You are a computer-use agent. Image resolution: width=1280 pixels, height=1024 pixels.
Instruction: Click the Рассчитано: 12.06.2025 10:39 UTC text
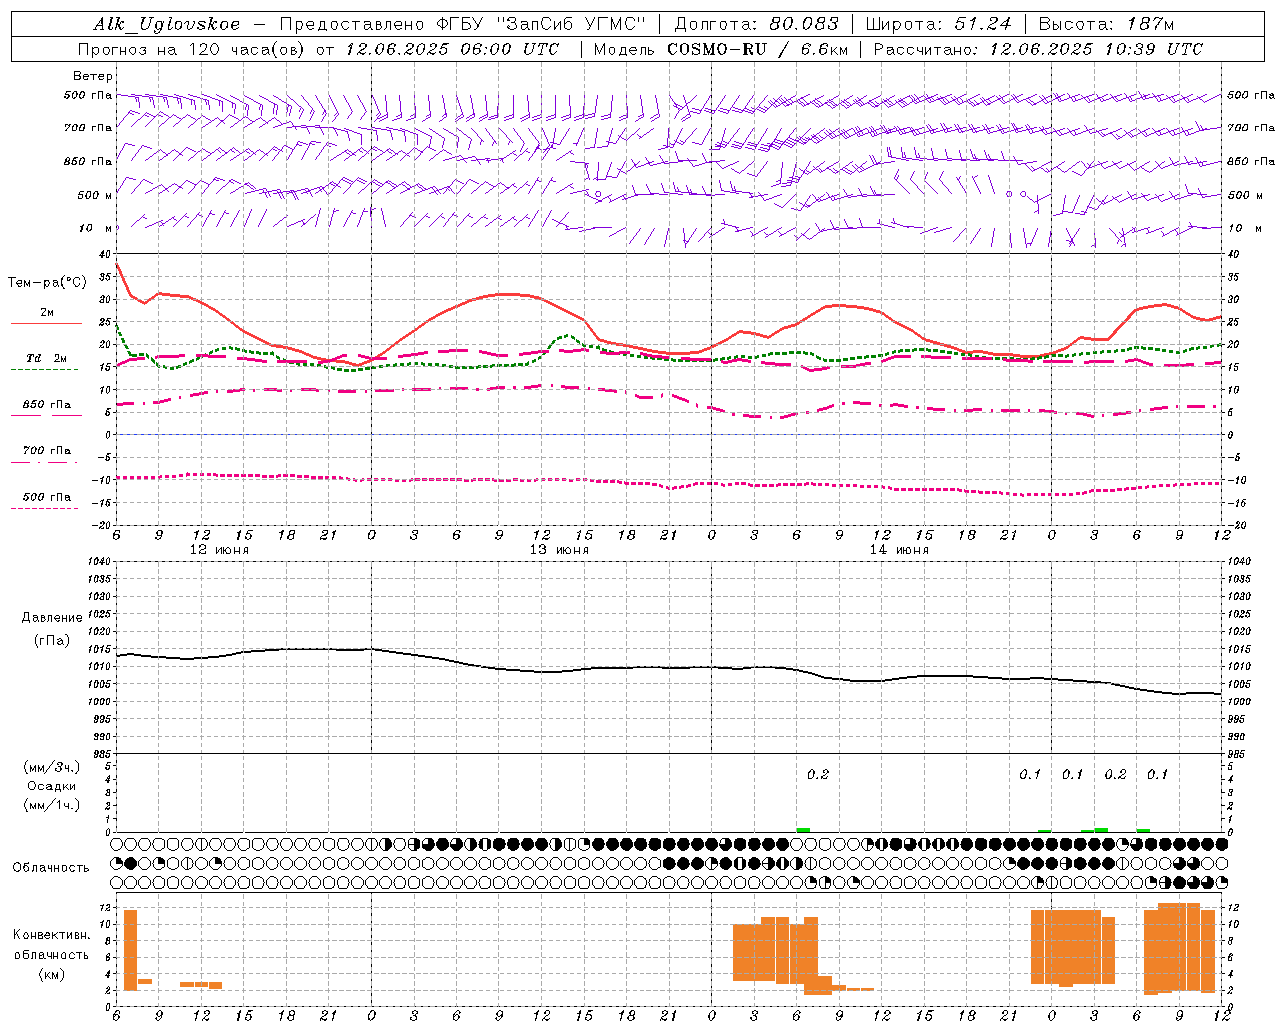pos(1038,49)
